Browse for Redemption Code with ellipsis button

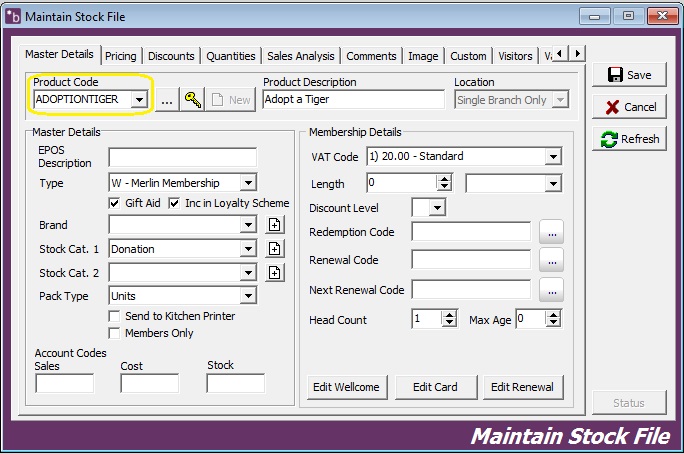click(551, 232)
